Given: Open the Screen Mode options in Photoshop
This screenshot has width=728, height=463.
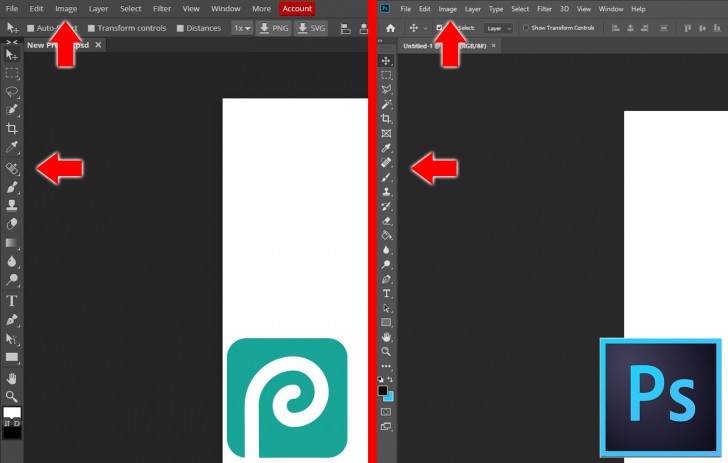Looking at the screenshot, I should pyautogui.click(x=386, y=426).
